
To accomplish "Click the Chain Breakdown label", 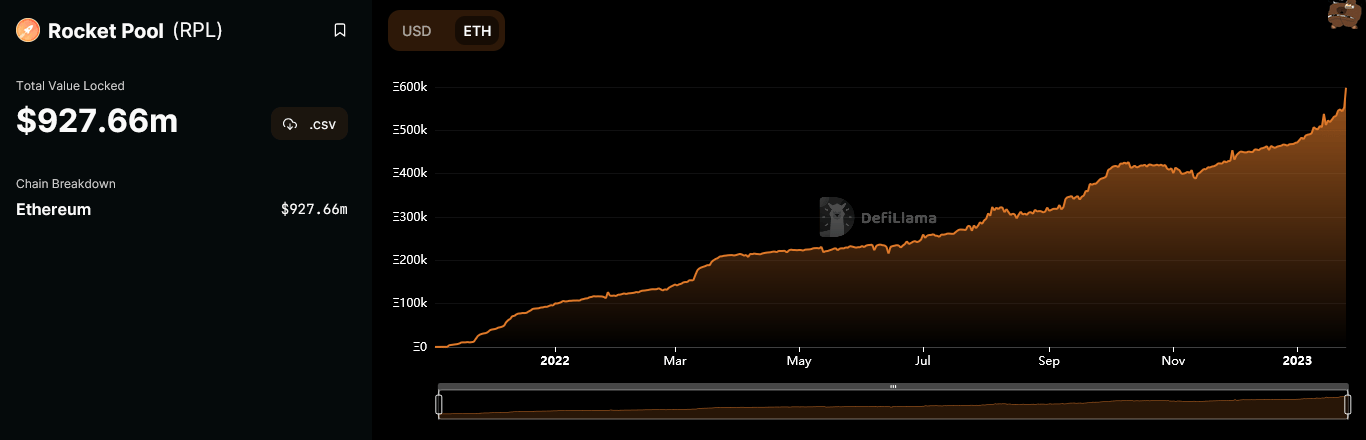I will point(66,184).
